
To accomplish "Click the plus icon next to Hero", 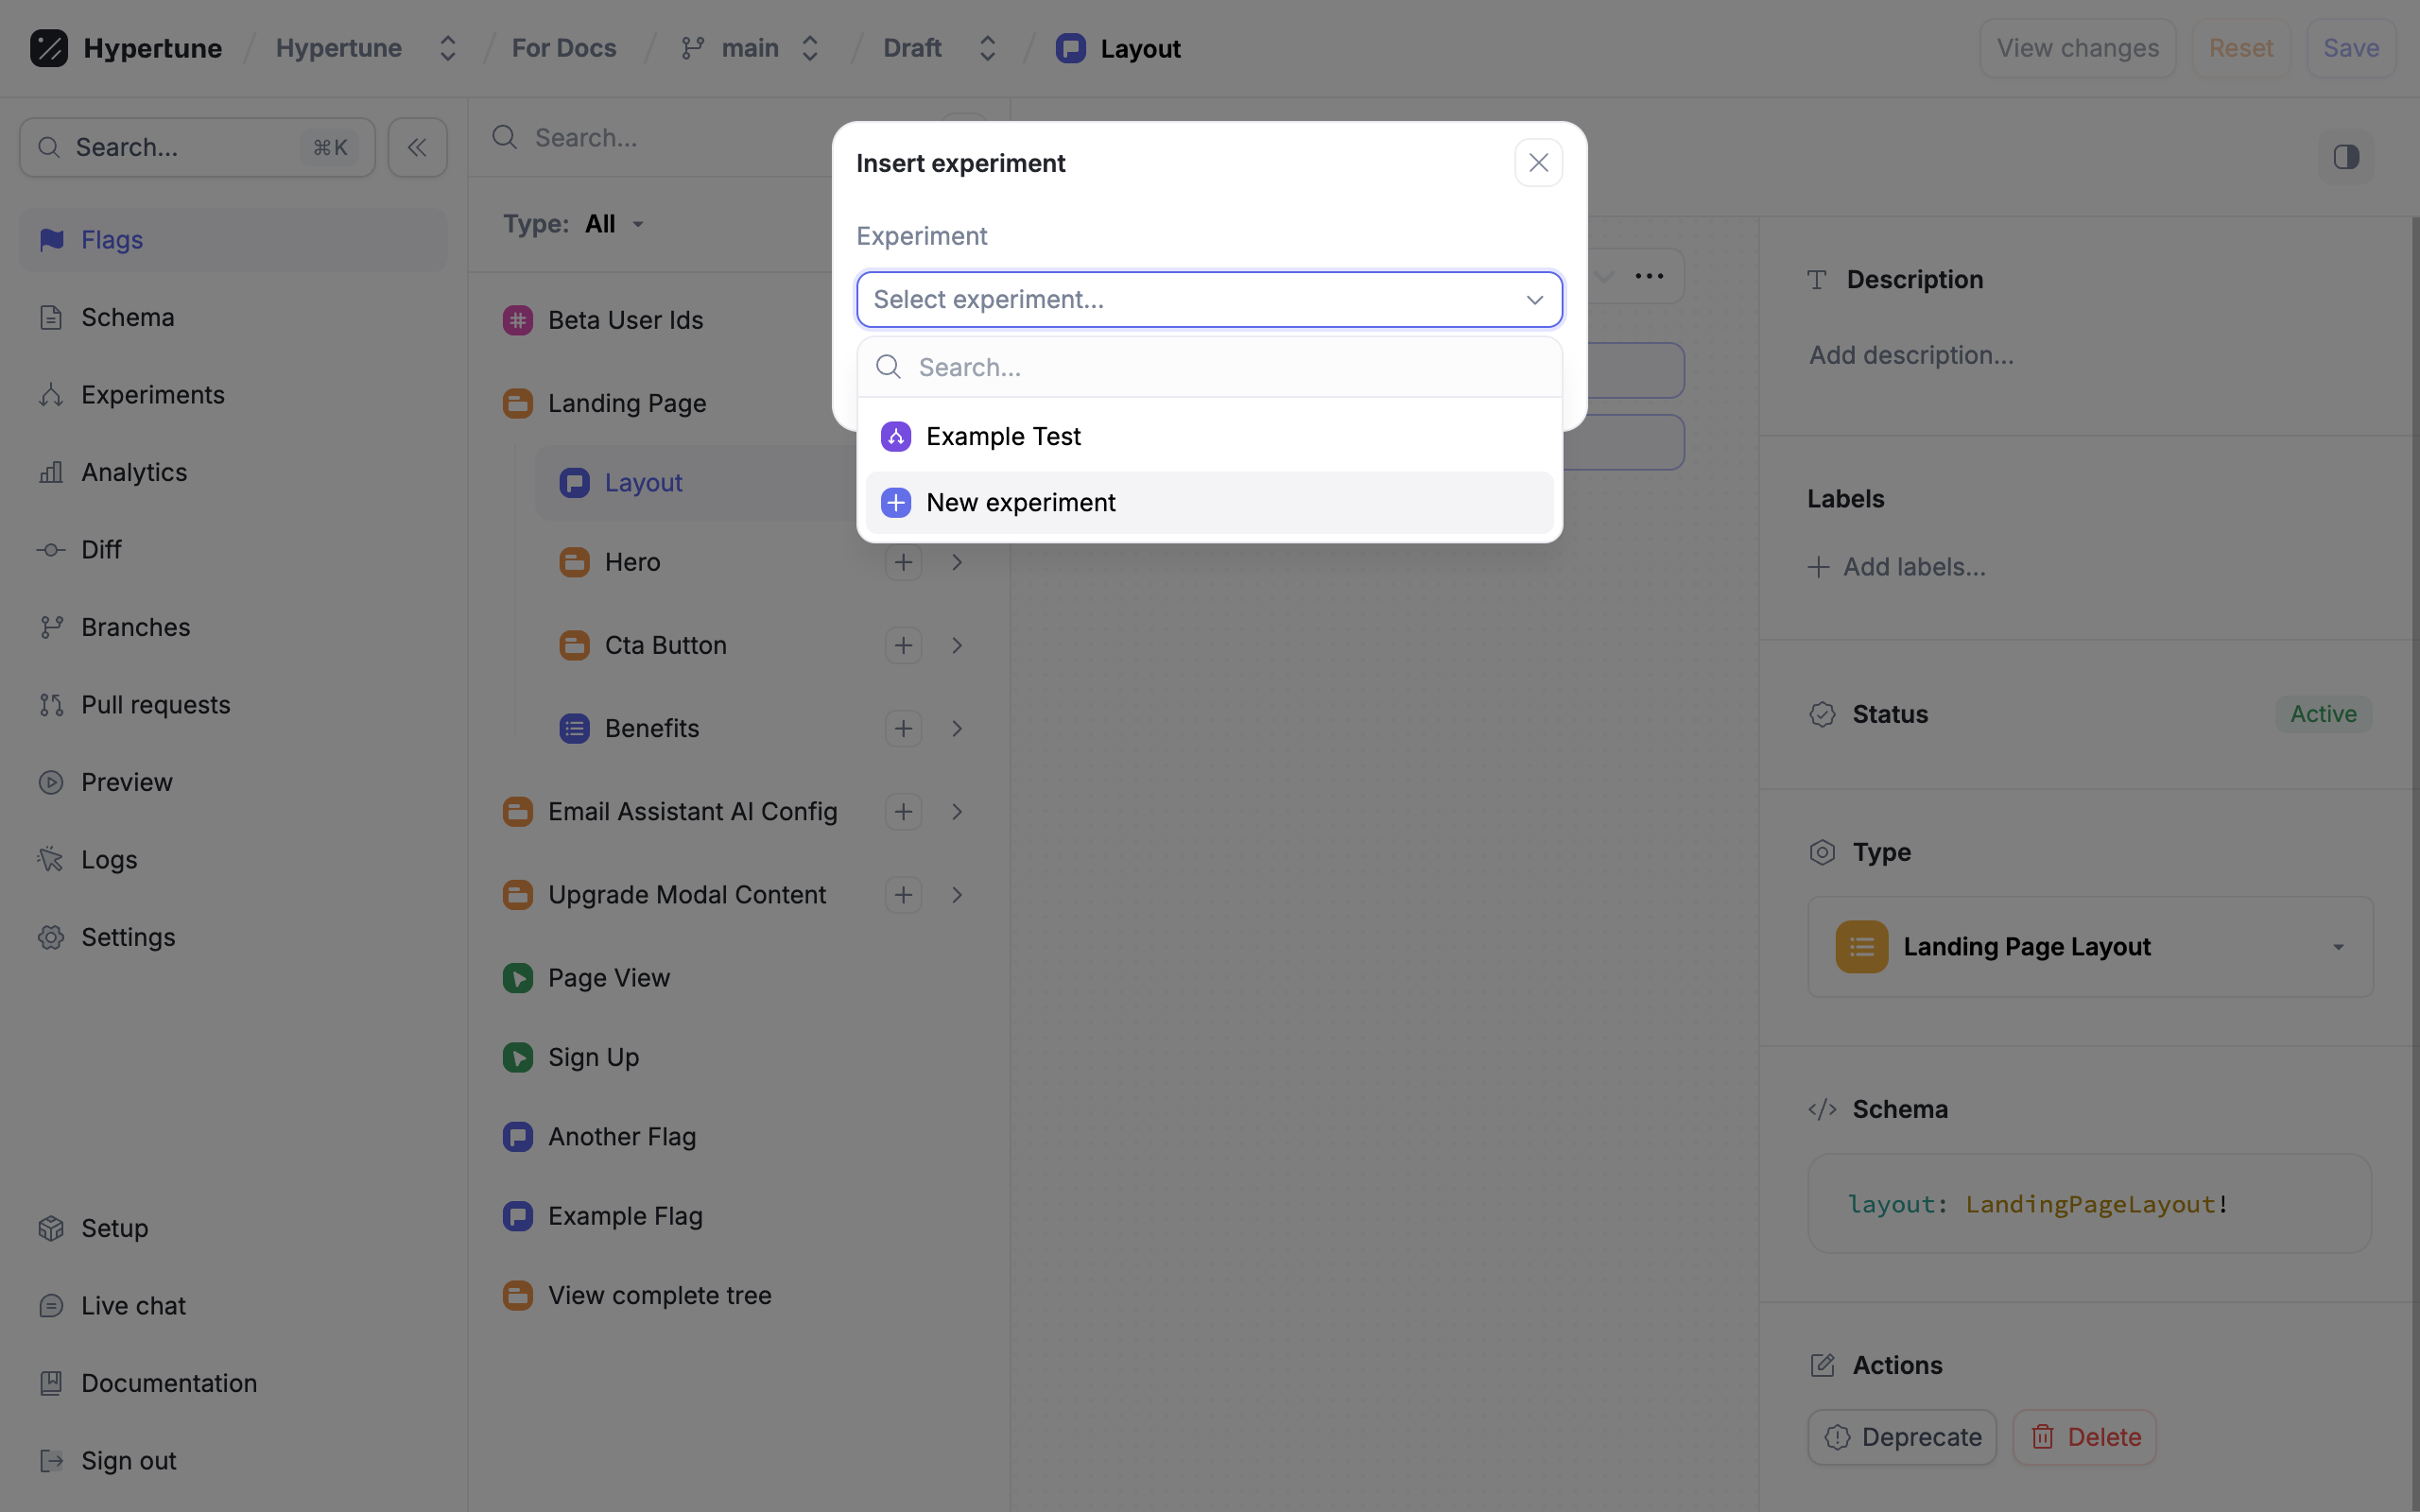I will 903,562.
